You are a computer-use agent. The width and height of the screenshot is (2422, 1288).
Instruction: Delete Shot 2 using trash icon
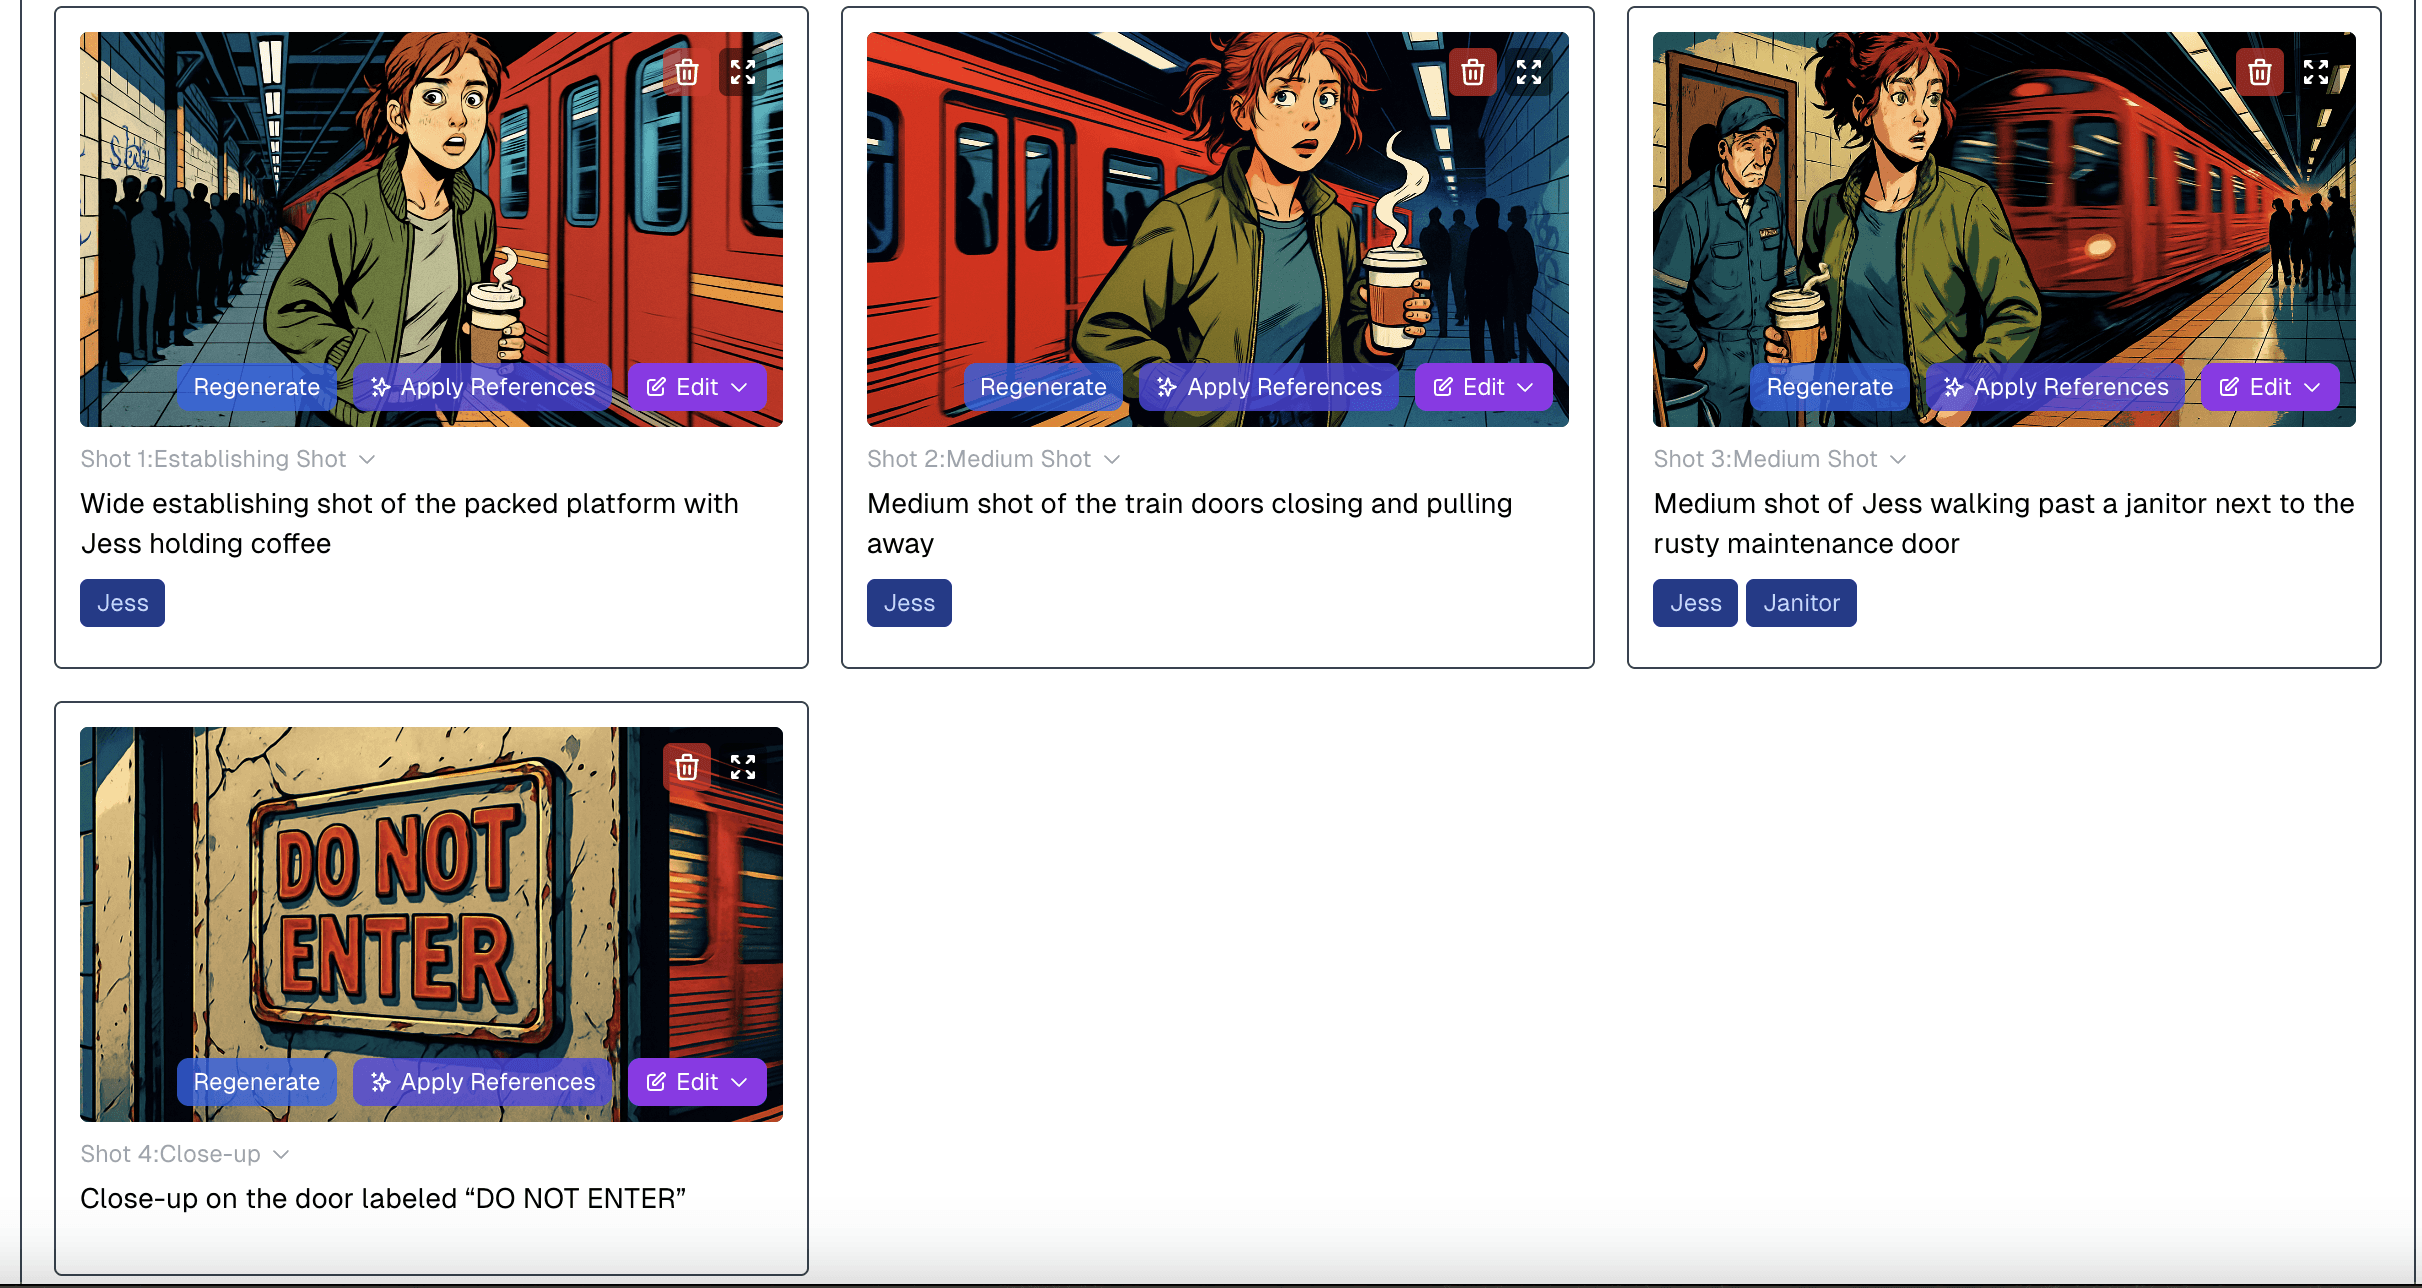coord(1473,72)
